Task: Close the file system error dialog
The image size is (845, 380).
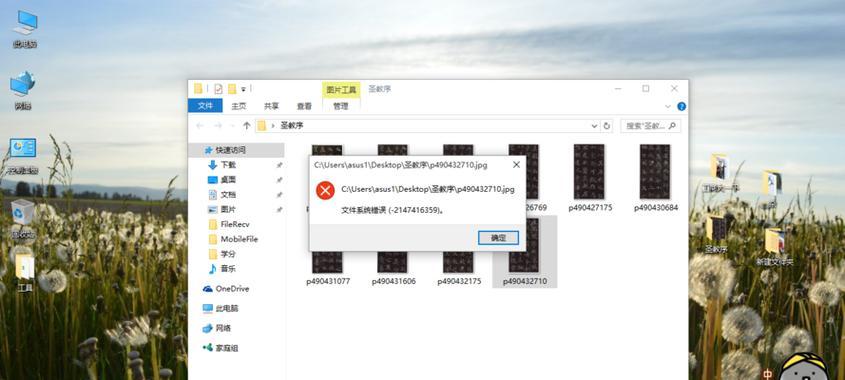Action: pos(516,165)
